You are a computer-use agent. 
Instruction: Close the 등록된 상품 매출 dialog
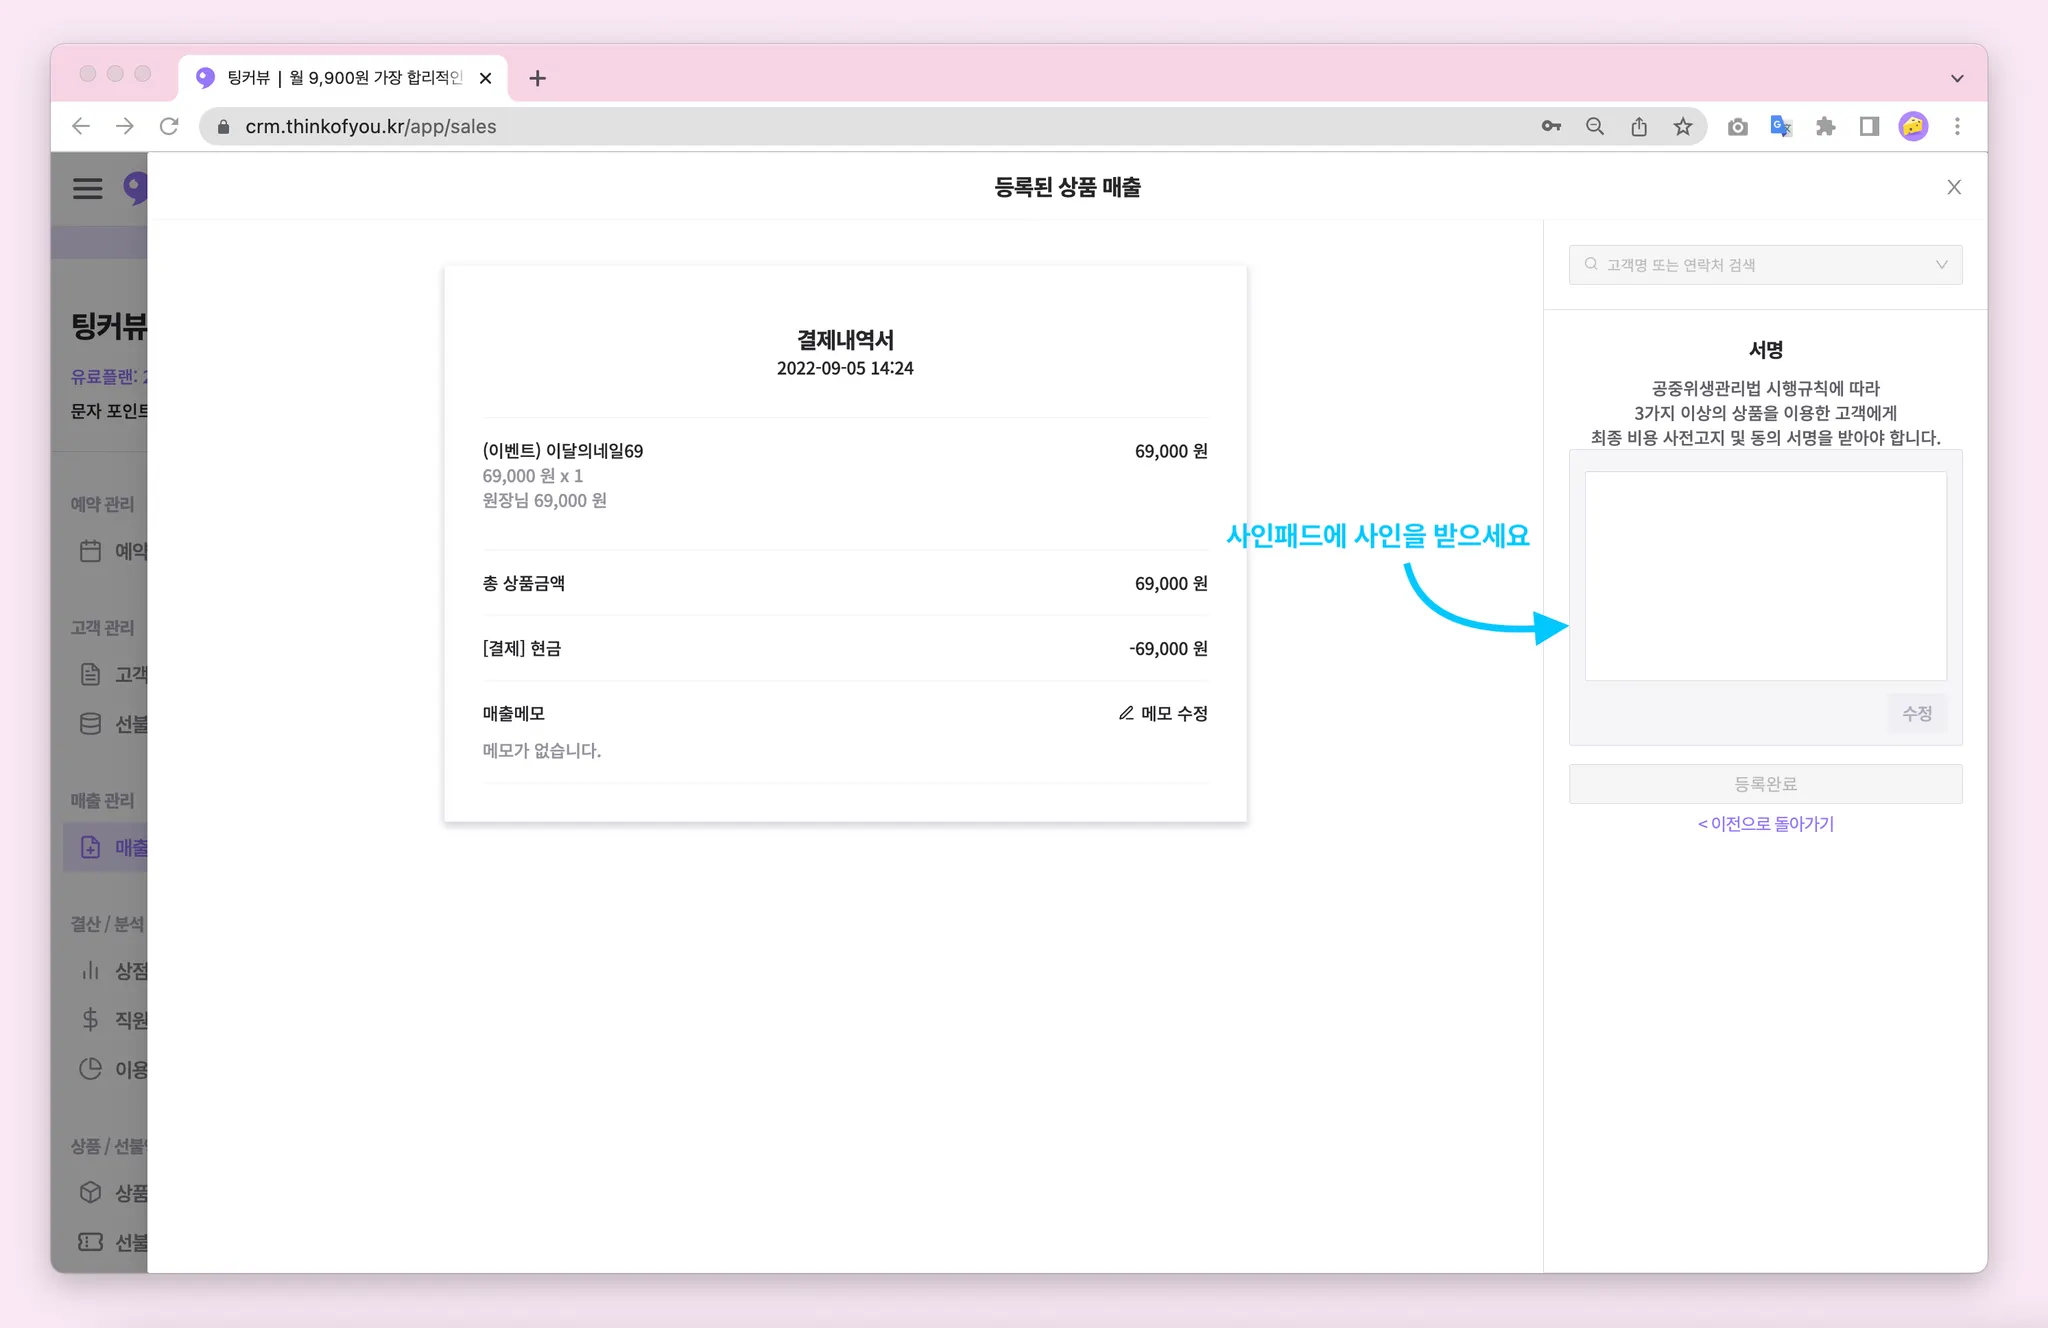(x=1954, y=187)
